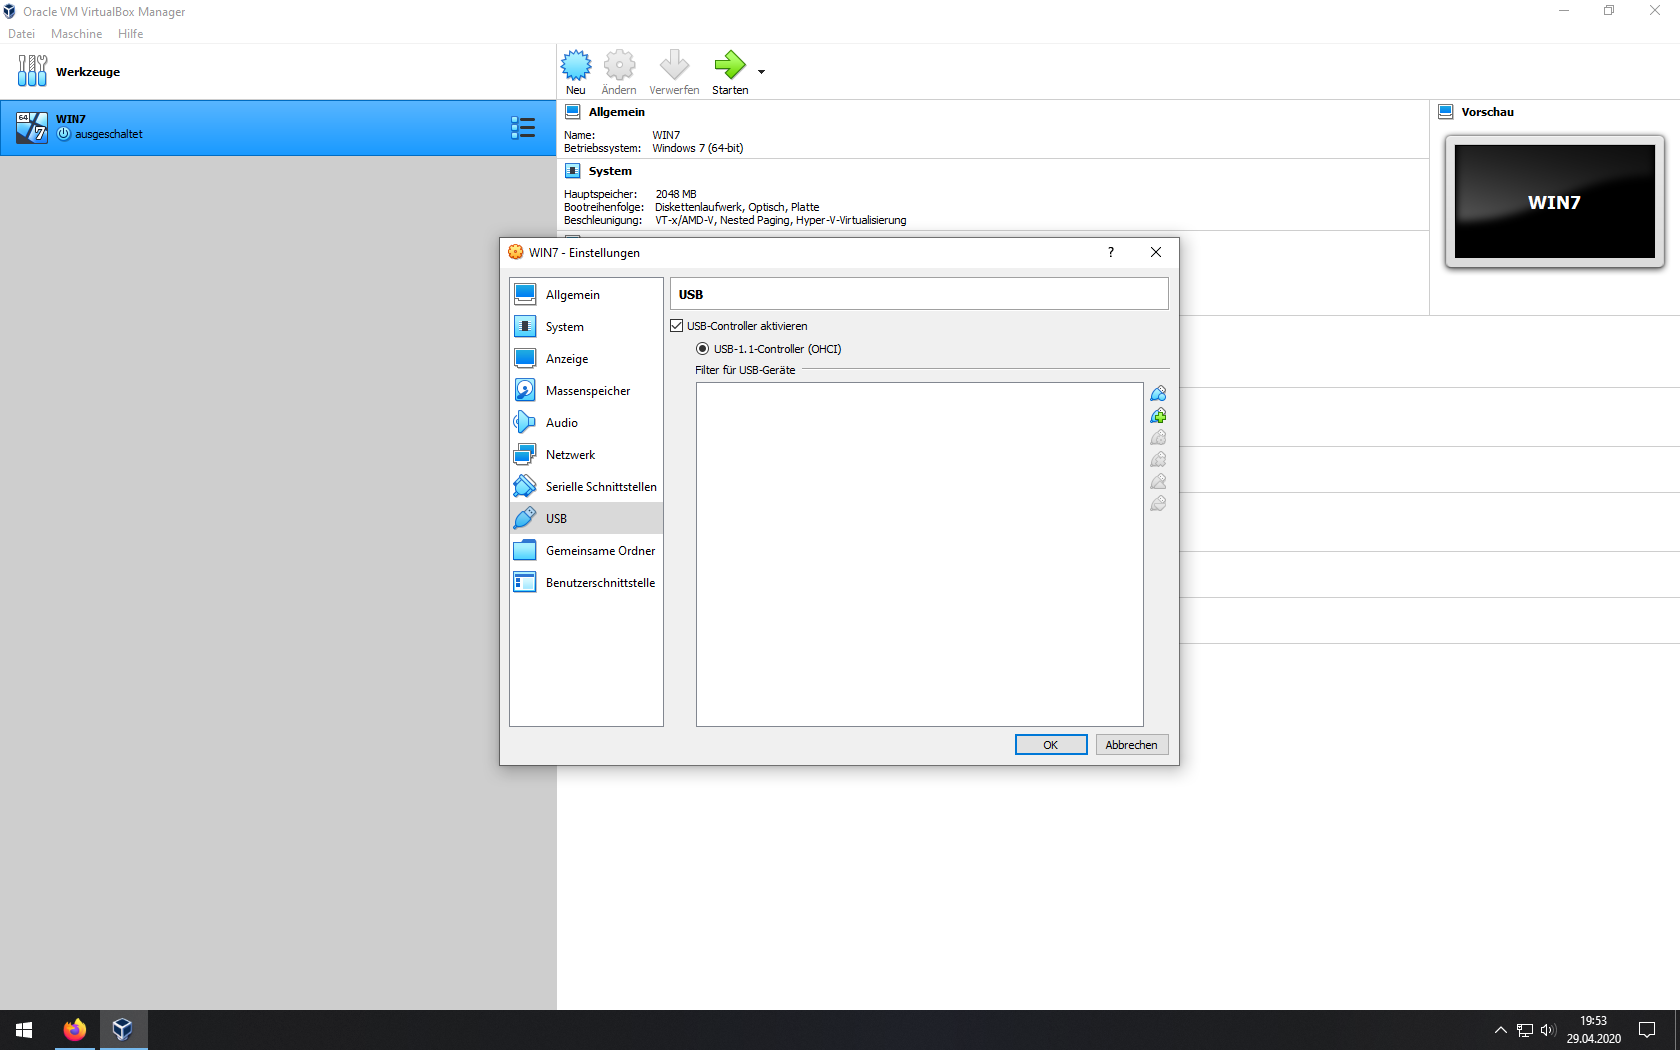
Task: Click VirtualBox icon in the taskbar
Action: pyautogui.click(x=123, y=1030)
